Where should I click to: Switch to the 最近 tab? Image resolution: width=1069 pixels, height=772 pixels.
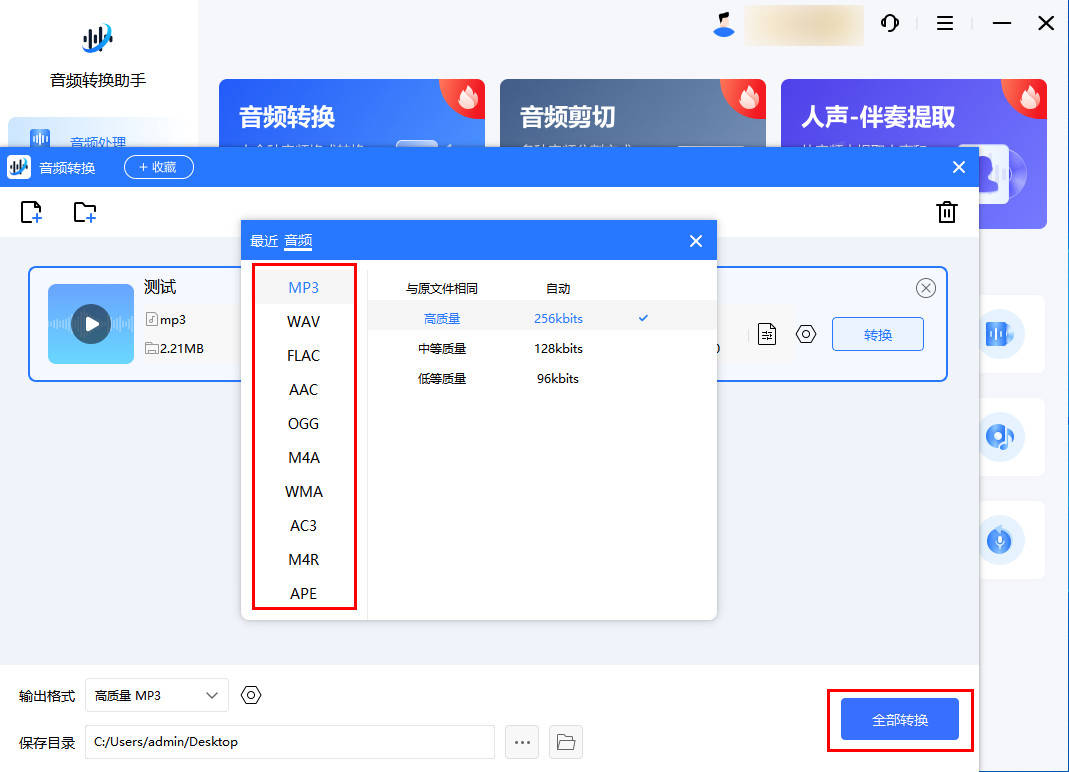264,241
